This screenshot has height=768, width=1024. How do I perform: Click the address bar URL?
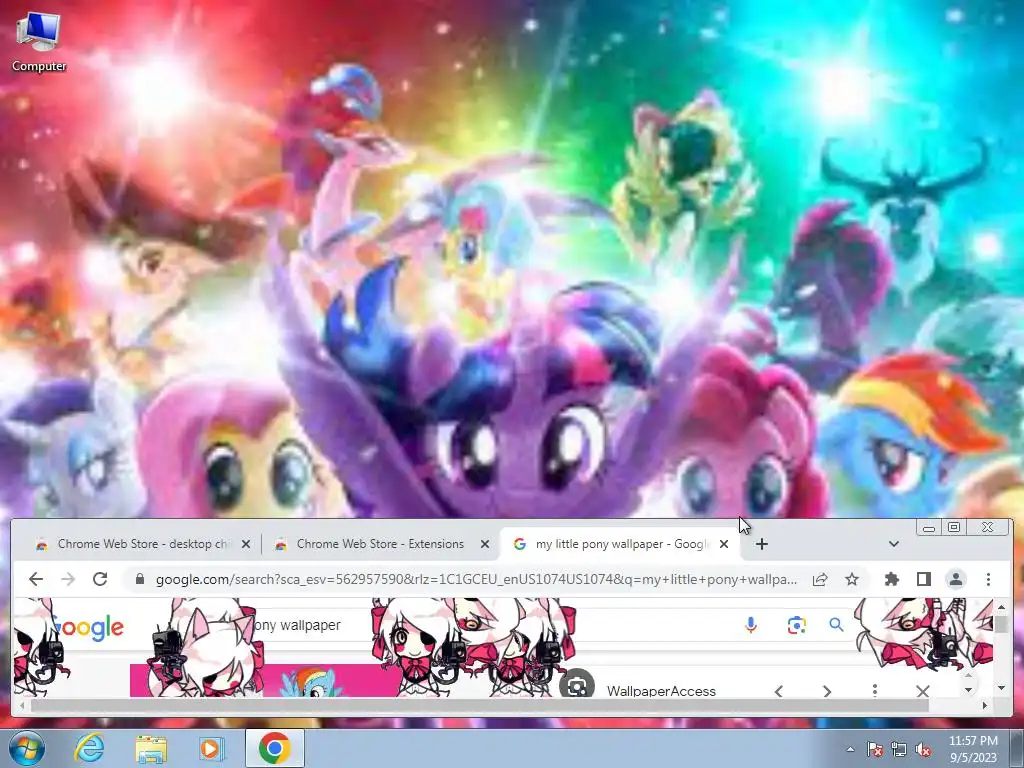476,579
